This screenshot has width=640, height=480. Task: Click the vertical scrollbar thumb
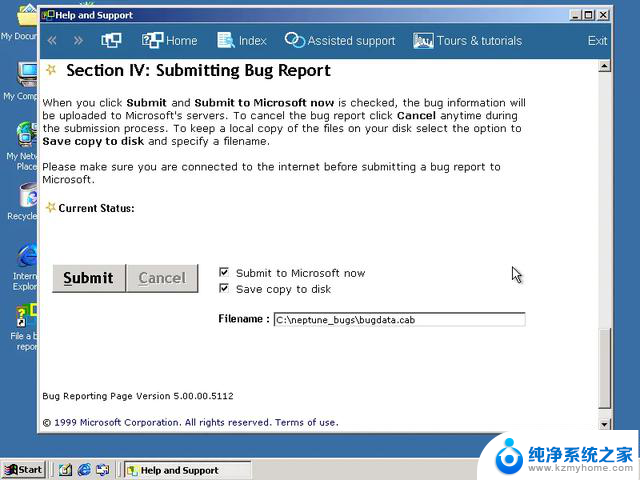(604, 367)
